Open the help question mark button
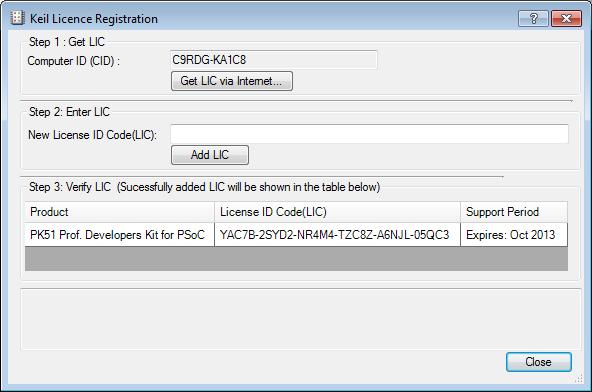The image size is (592, 392). pyautogui.click(x=533, y=18)
